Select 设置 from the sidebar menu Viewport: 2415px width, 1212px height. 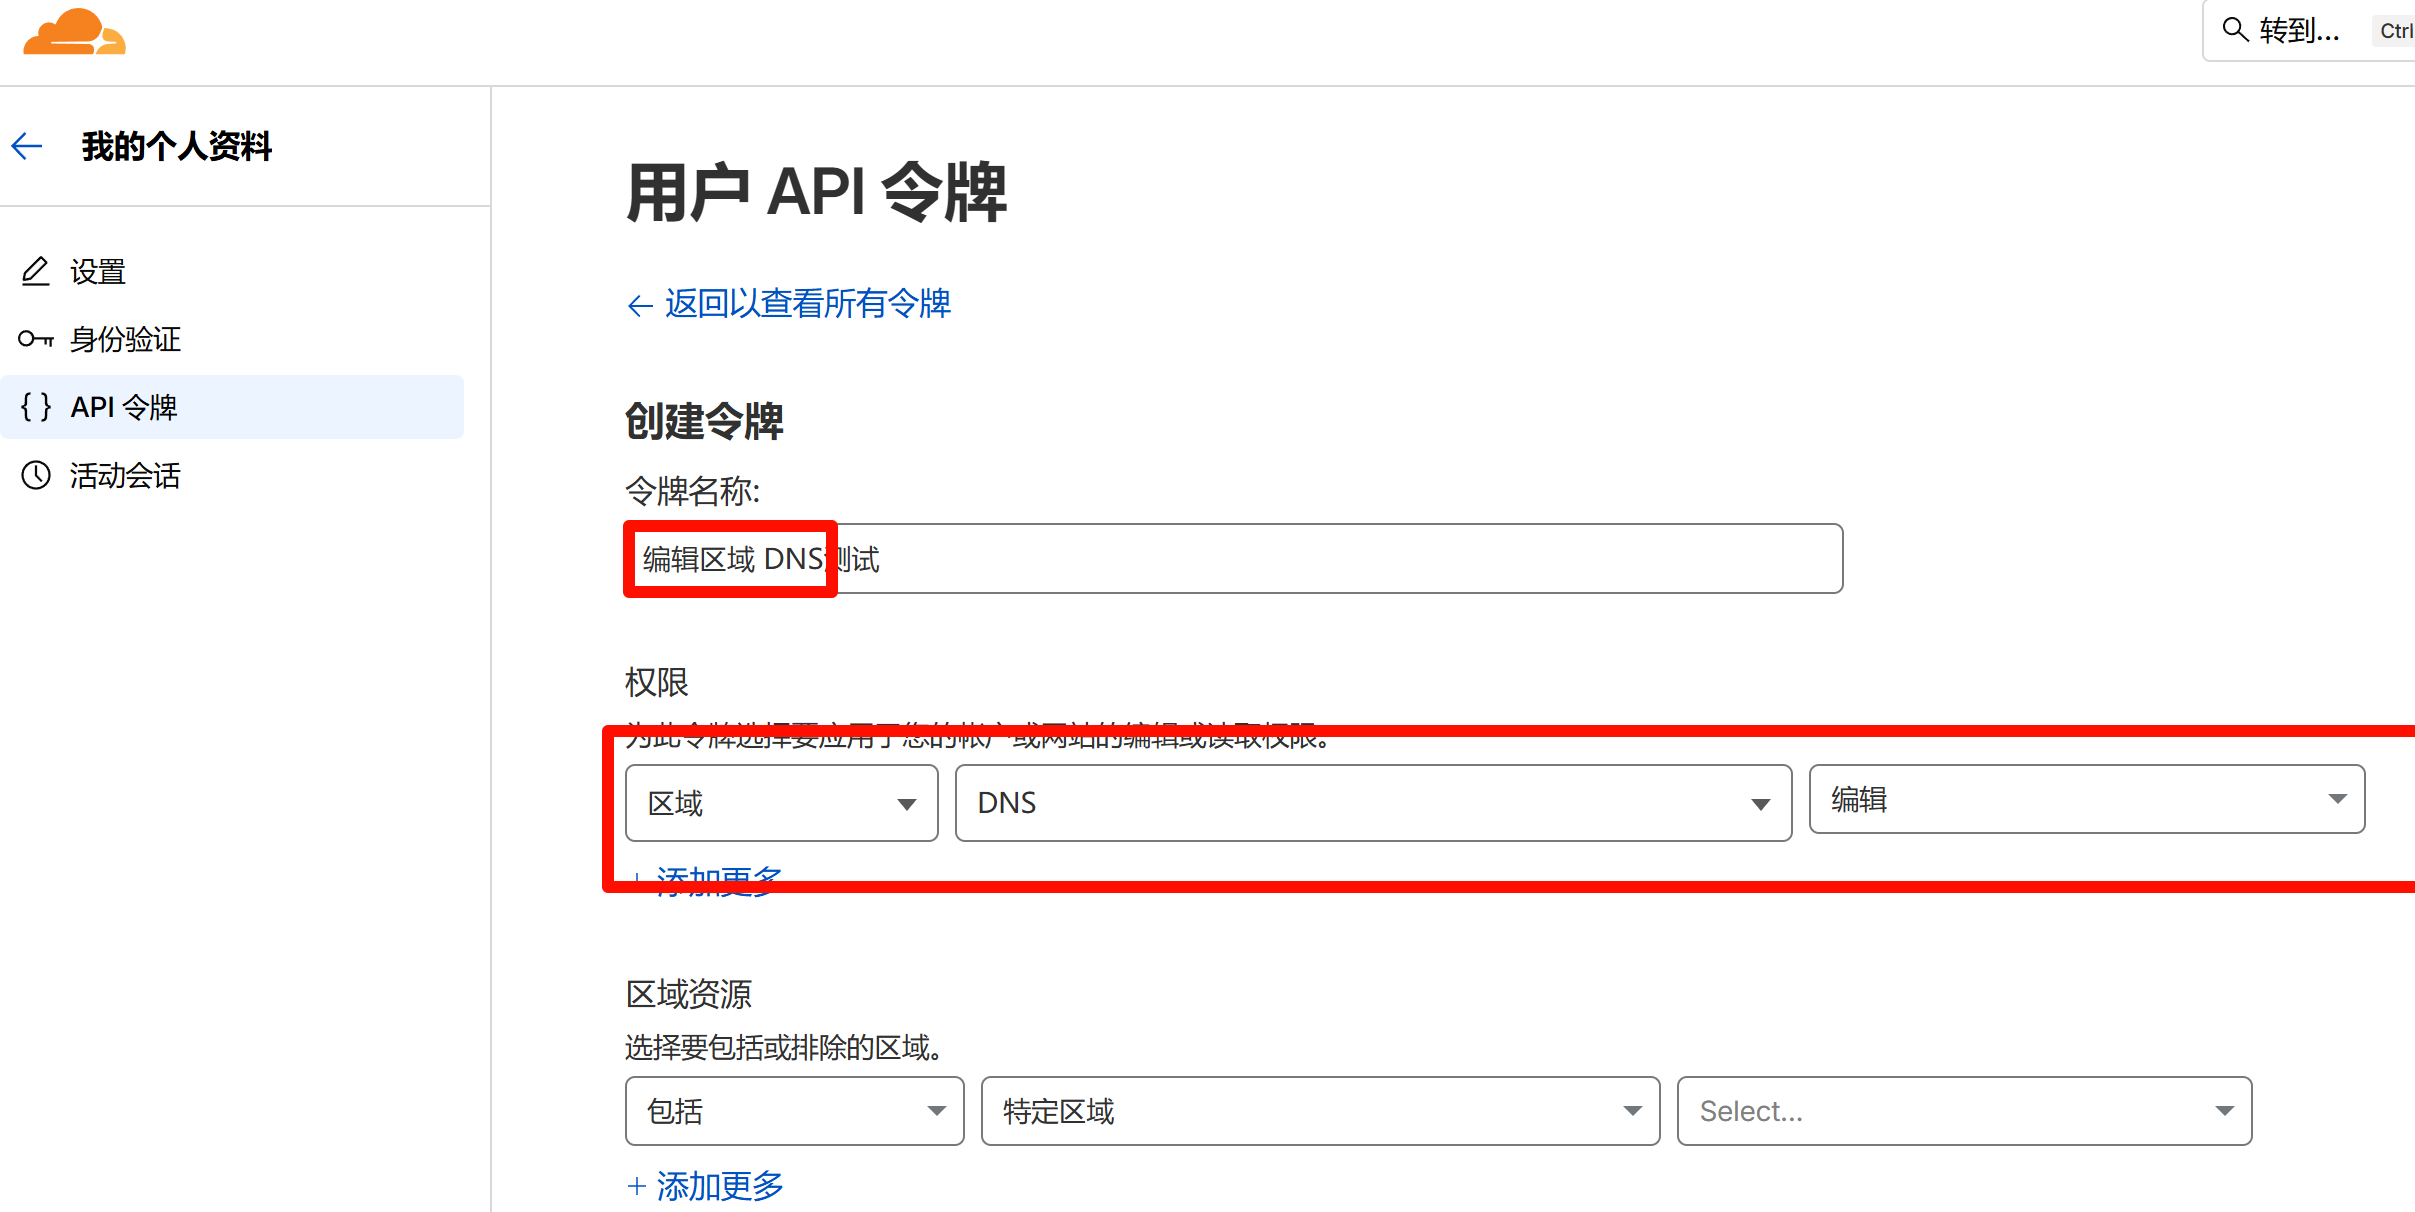coord(98,271)
